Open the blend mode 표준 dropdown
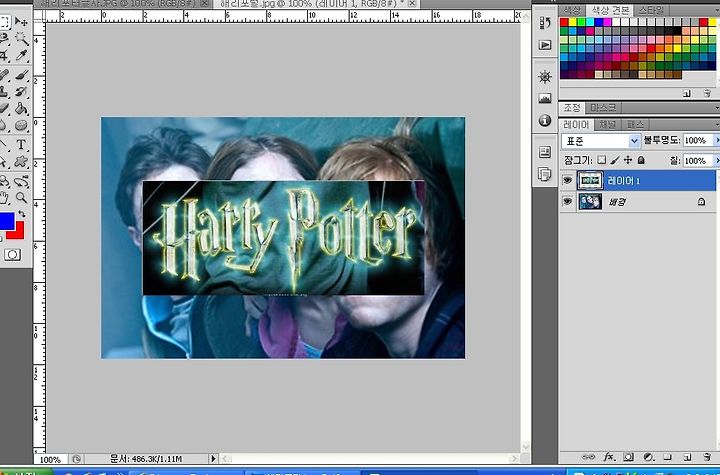 [x=601, y=141]
